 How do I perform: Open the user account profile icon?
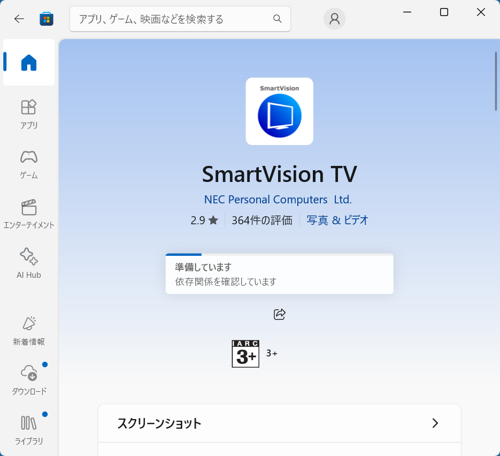334,19
